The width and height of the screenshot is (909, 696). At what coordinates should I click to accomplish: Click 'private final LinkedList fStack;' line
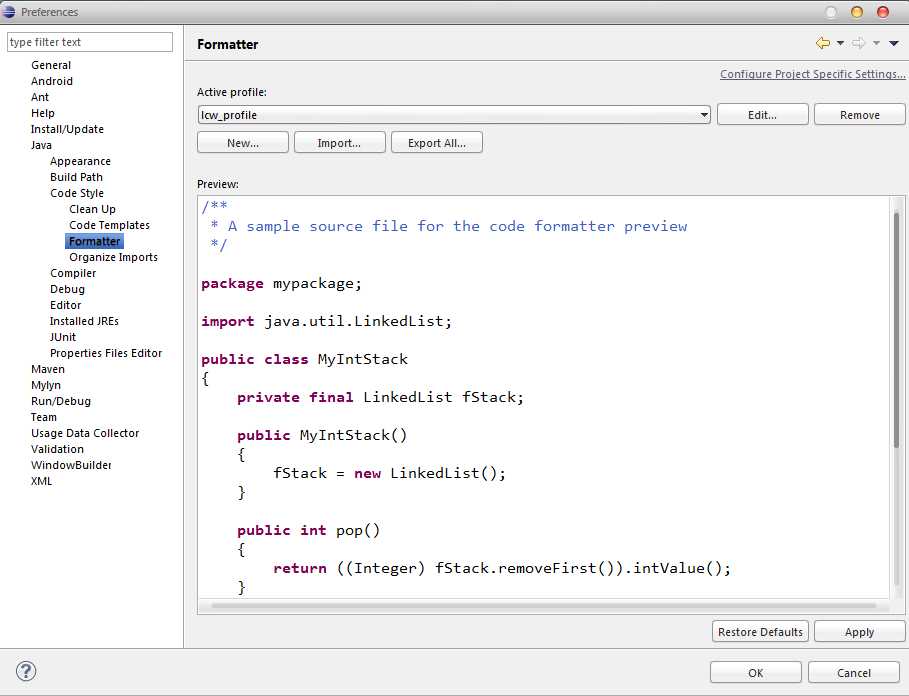click(x=380, y=398)
